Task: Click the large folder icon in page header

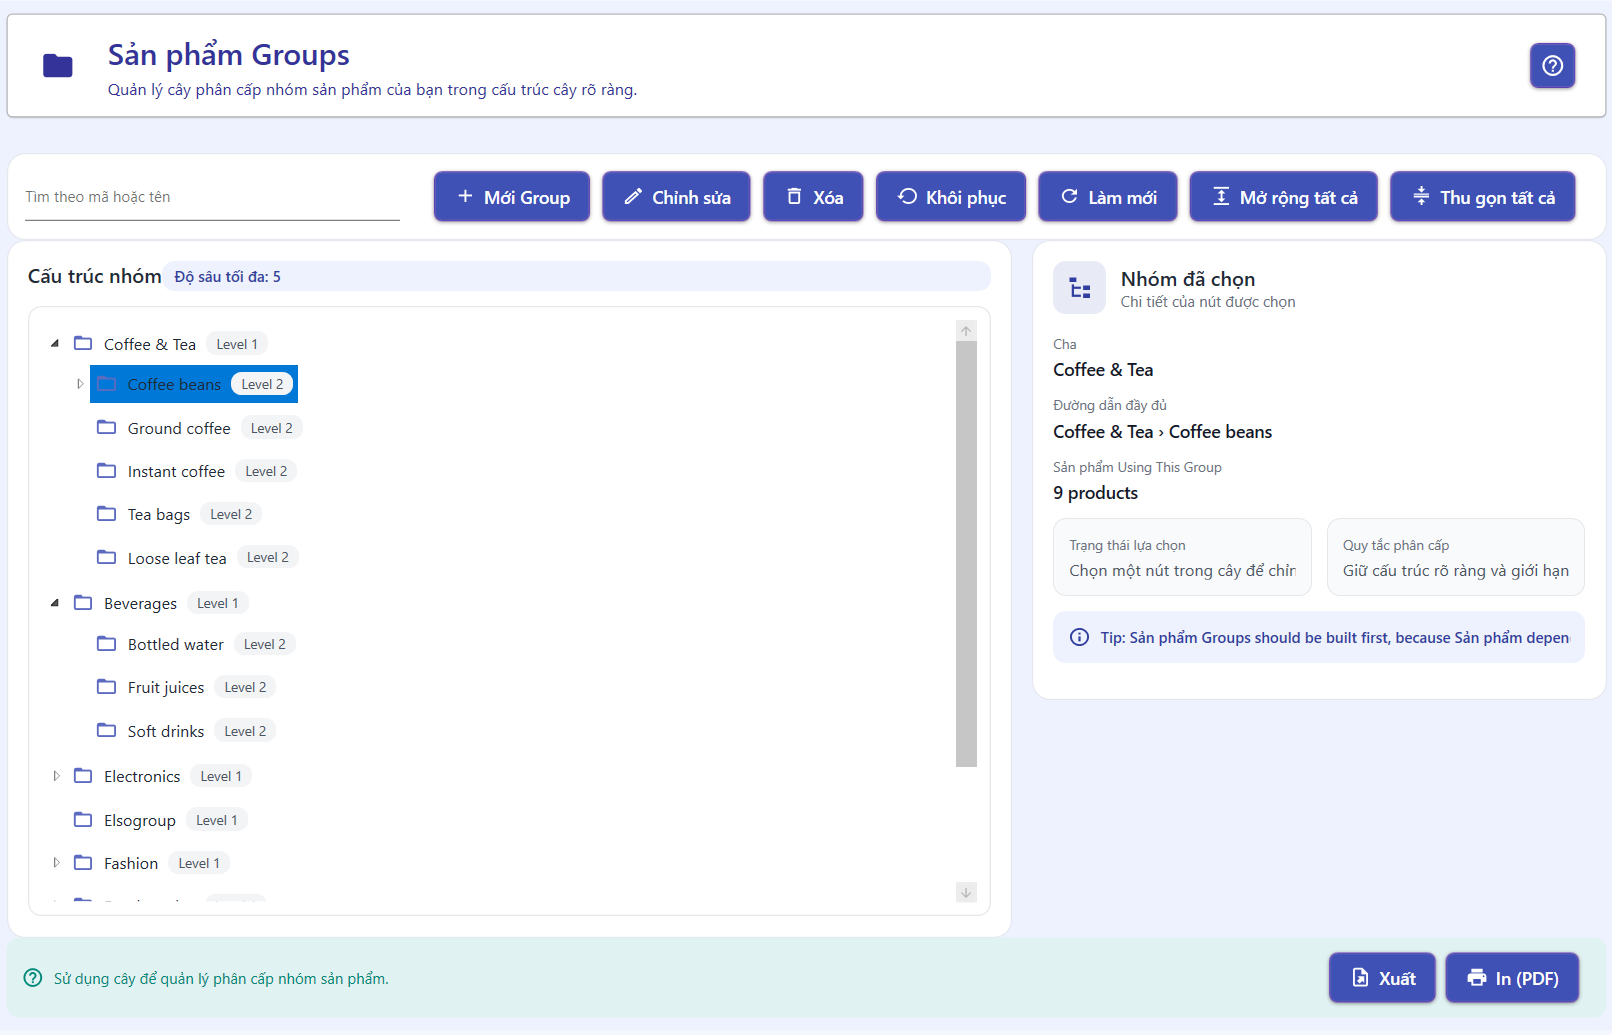Action: tap(58, 66)
